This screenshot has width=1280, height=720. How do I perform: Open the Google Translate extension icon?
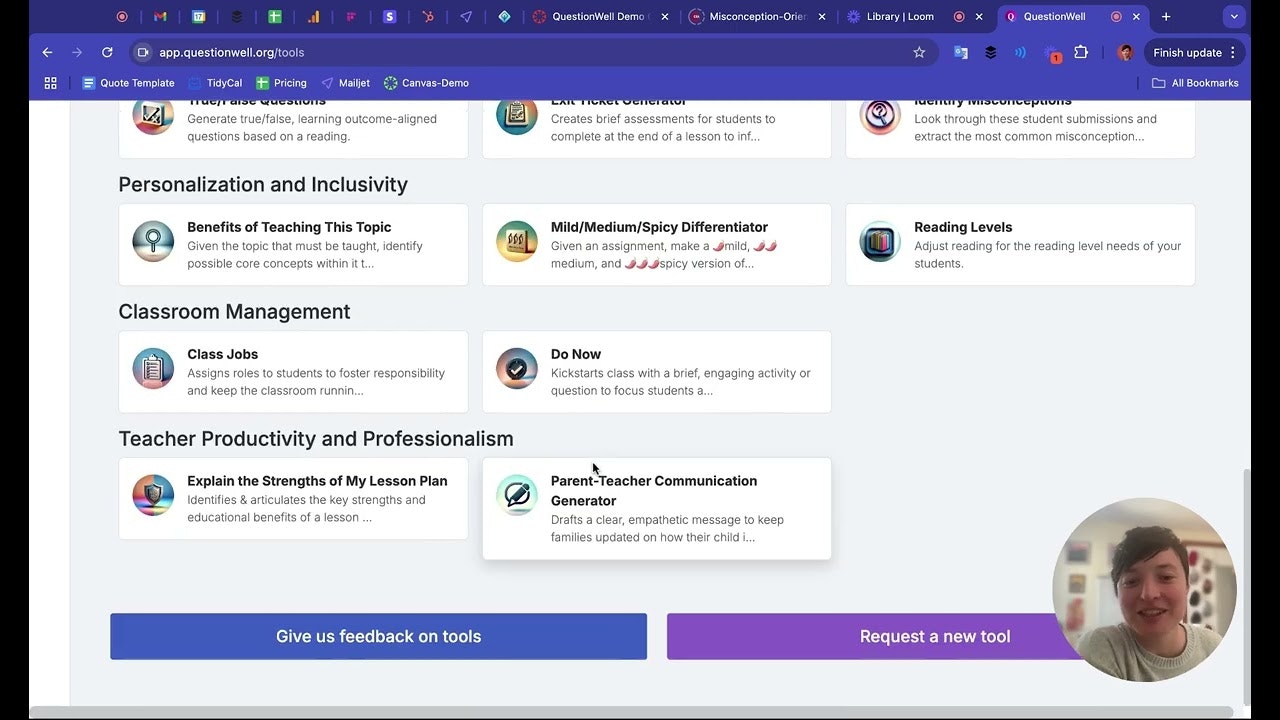(961, 52)
